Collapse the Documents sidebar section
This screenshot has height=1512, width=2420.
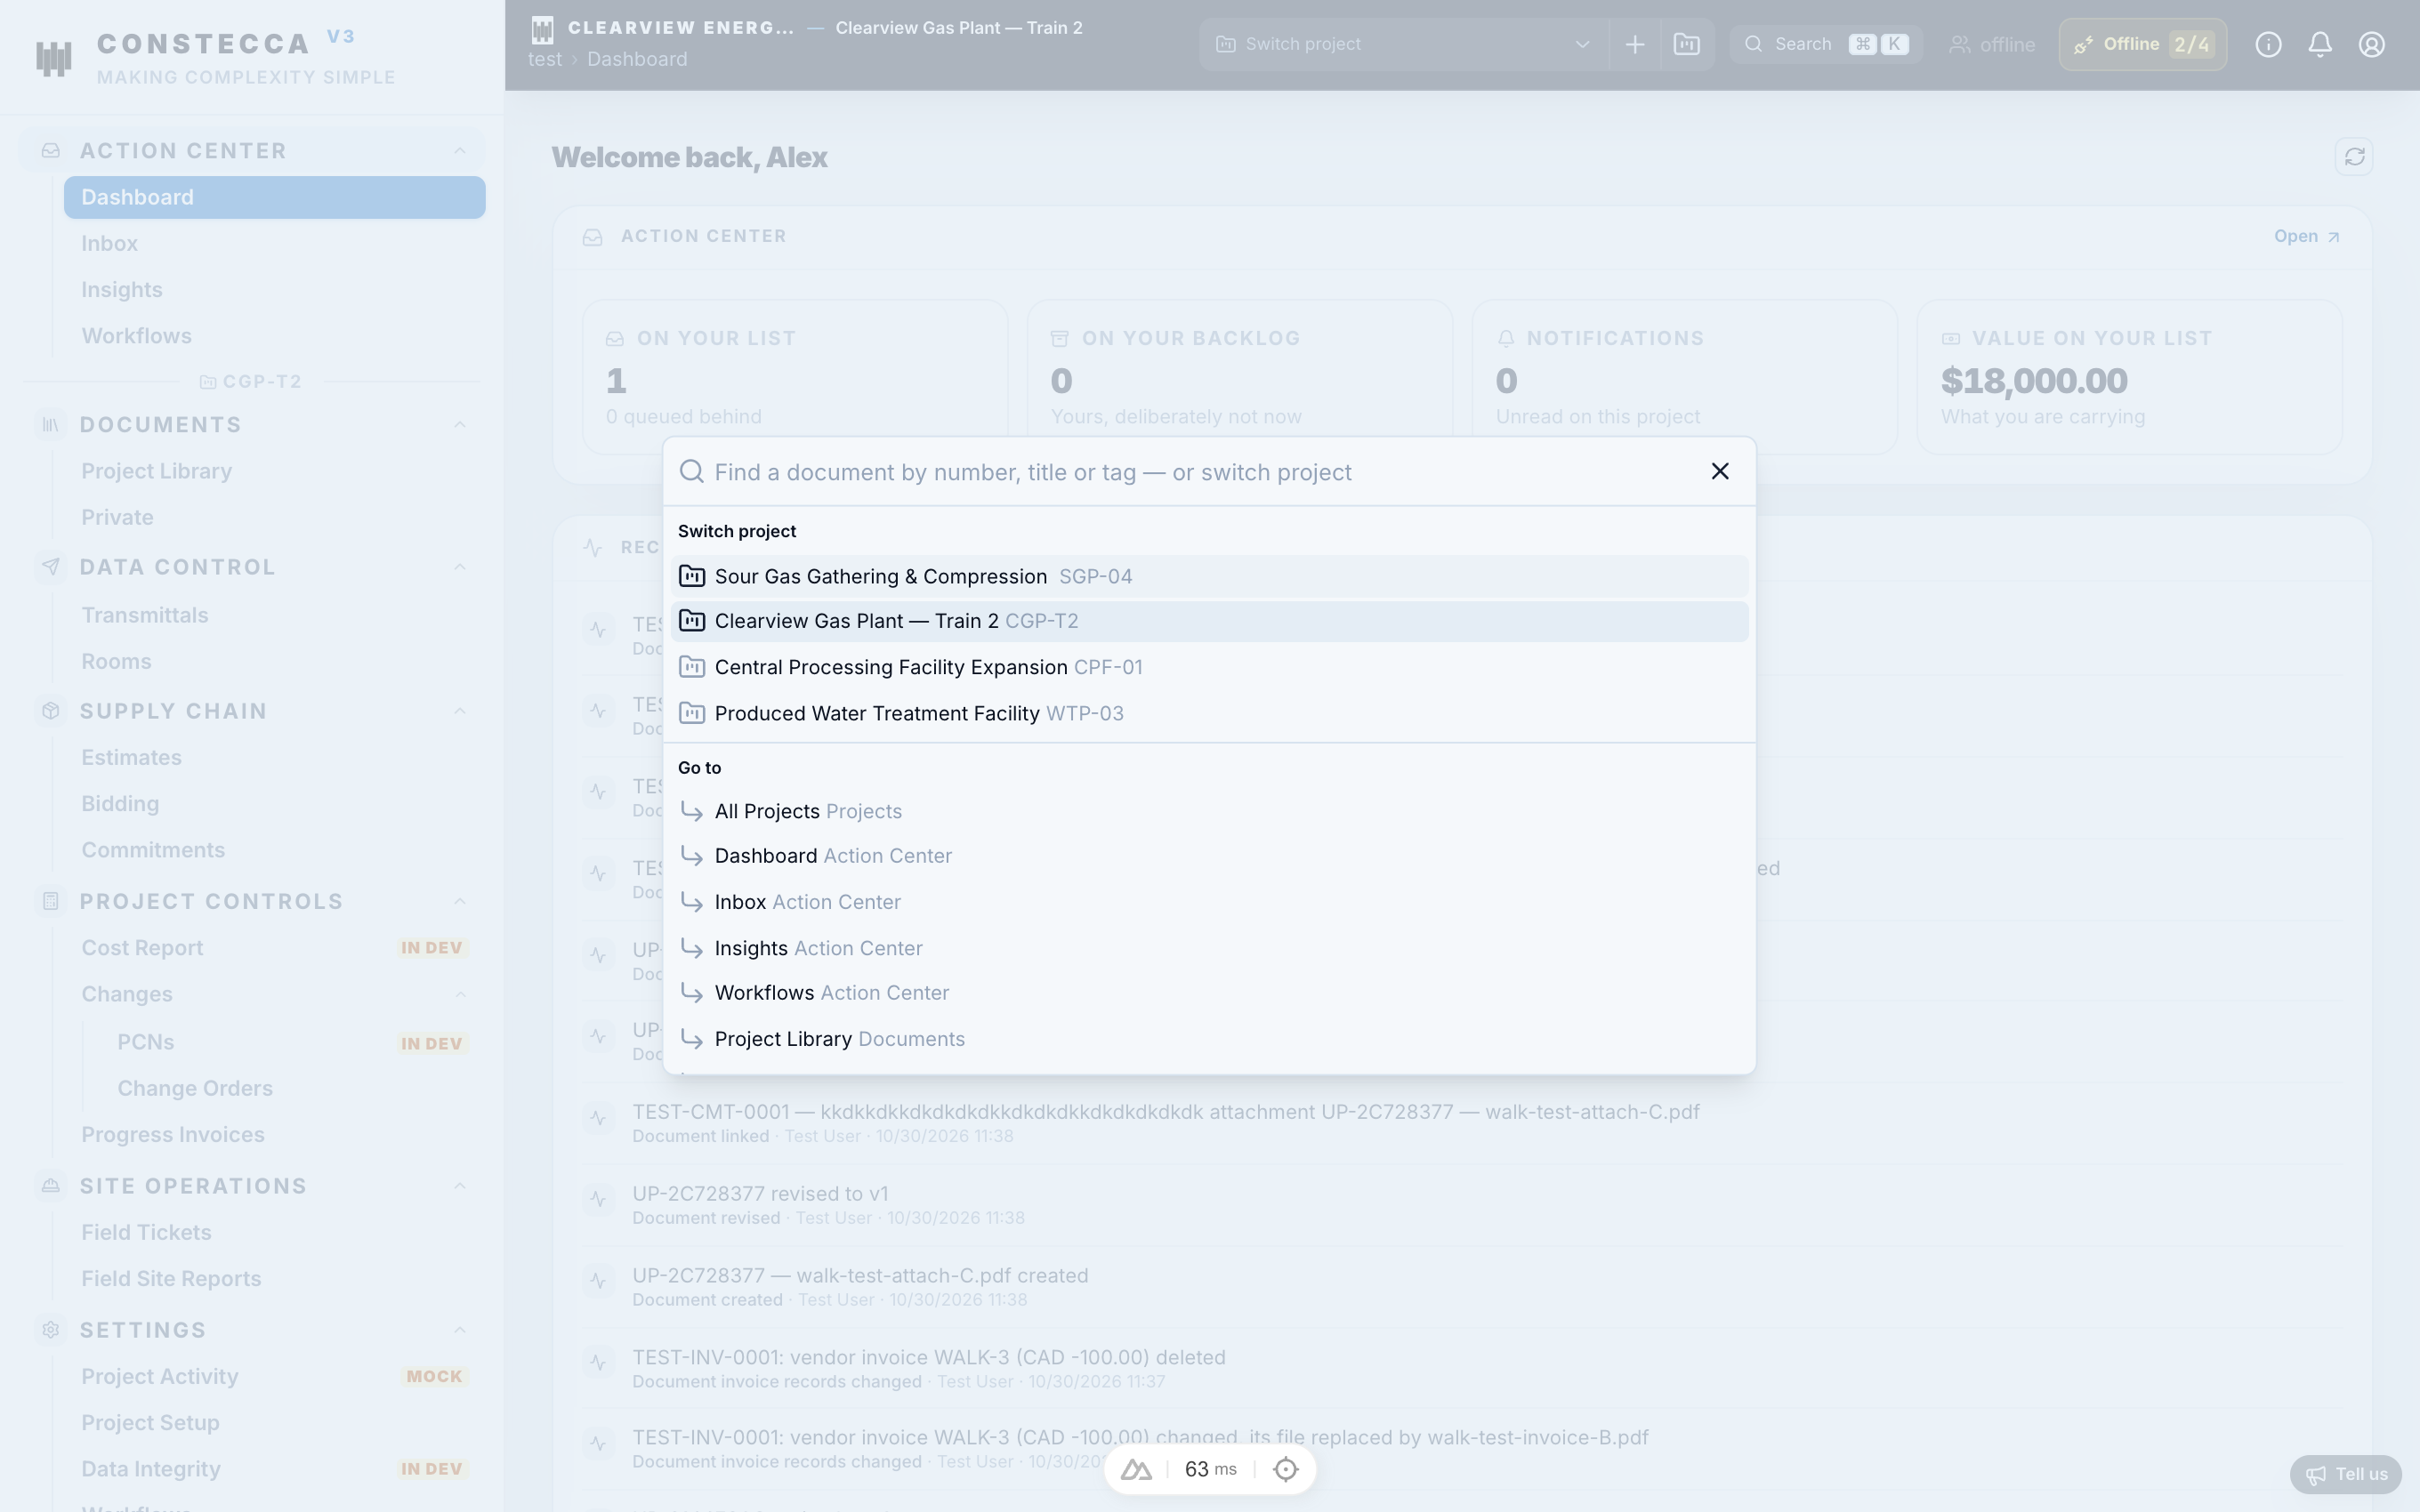tap(460, 425)
